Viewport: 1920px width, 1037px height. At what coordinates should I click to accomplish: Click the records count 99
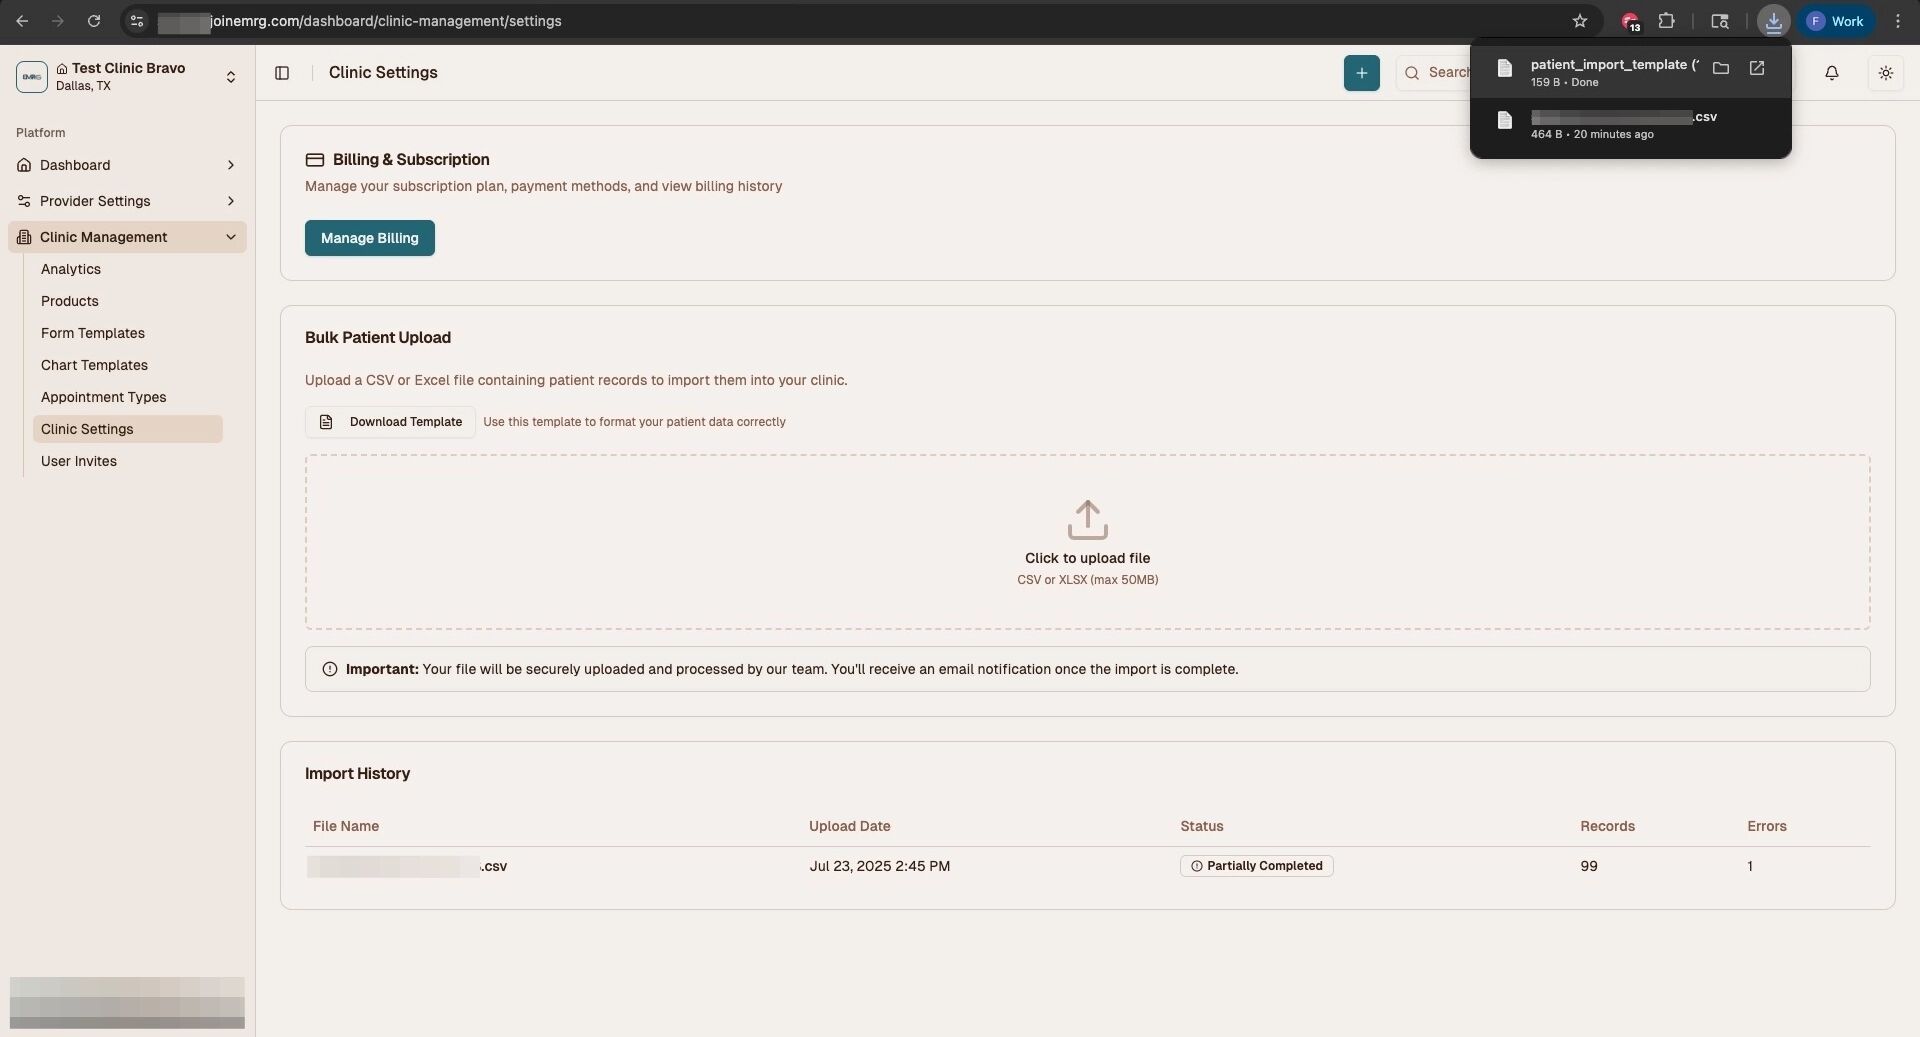pyautogui.click(x=1589, y=866)
